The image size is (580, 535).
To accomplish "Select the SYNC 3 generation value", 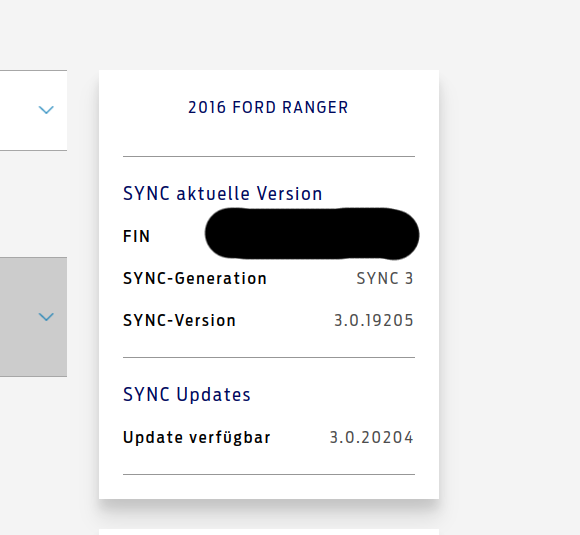I will (385, 279).
